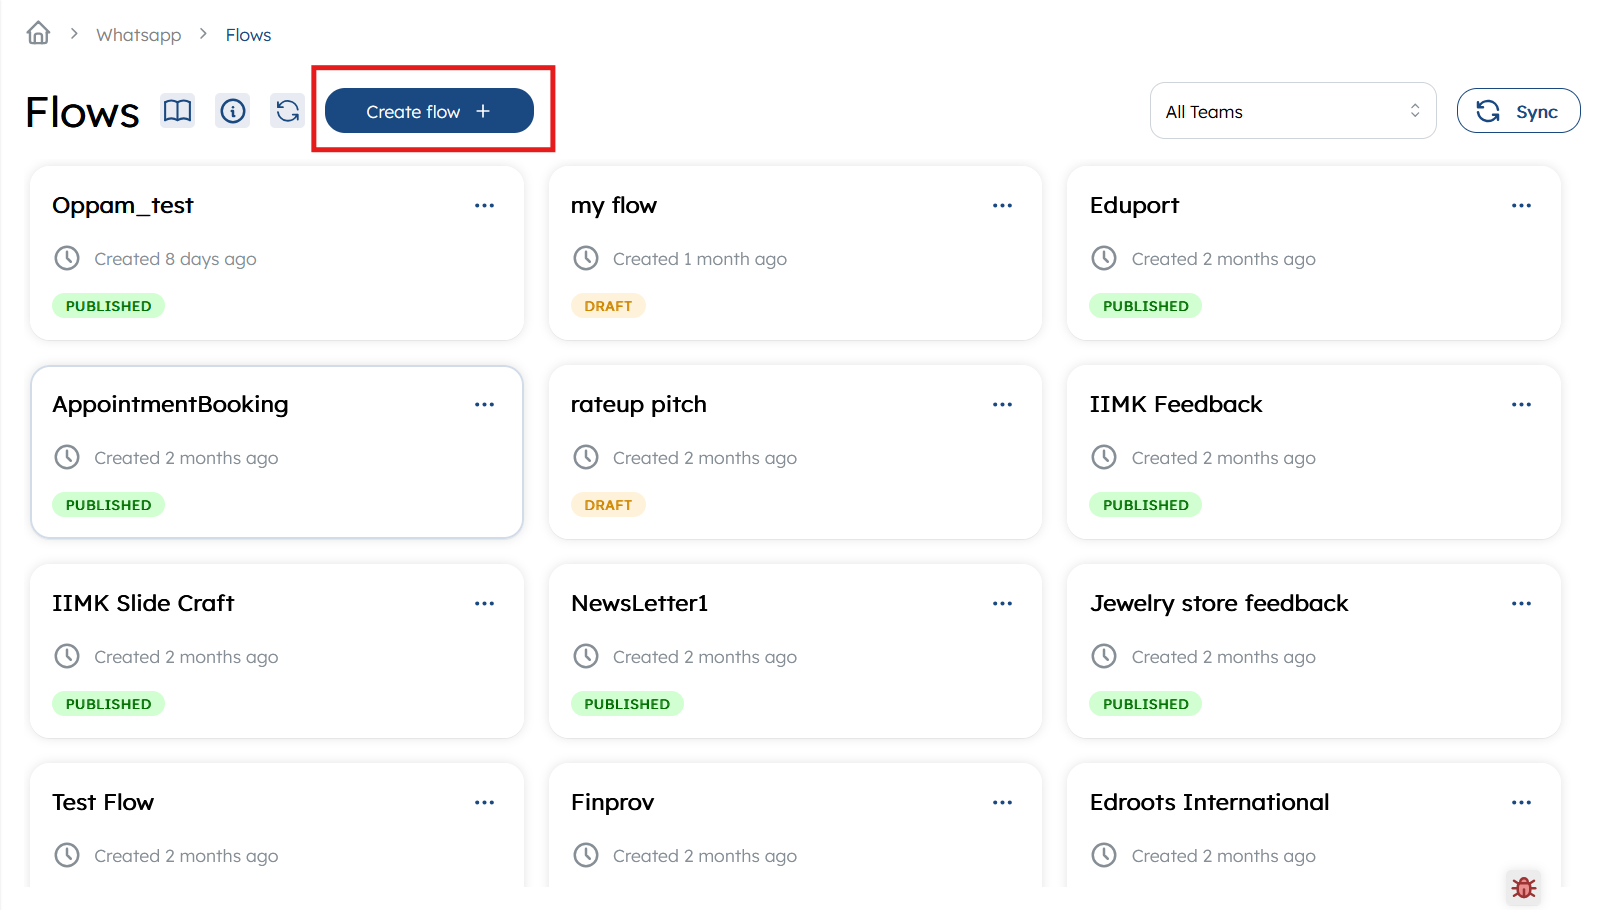Image resolution: width=1605 pixels, height=910 pixels.
Task: Click the clock icon on my flow card
Action: tap(586, 258)
